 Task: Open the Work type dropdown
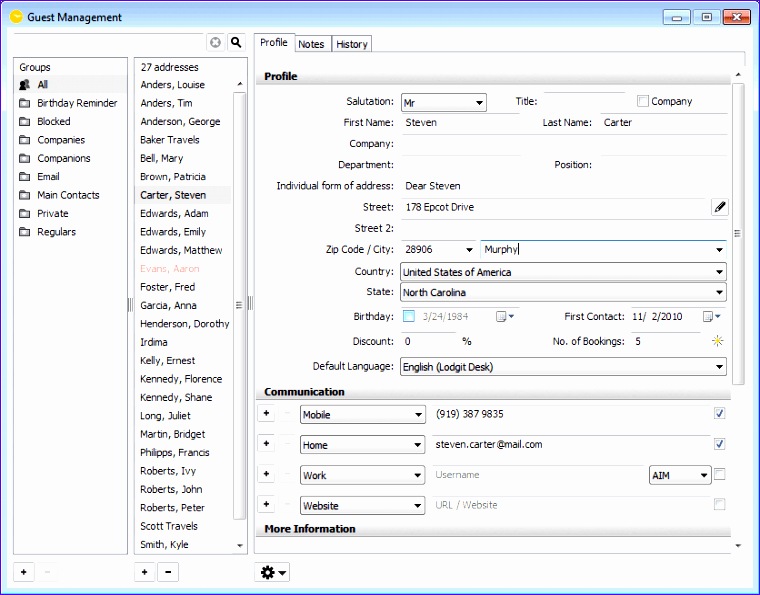[363, 475]
